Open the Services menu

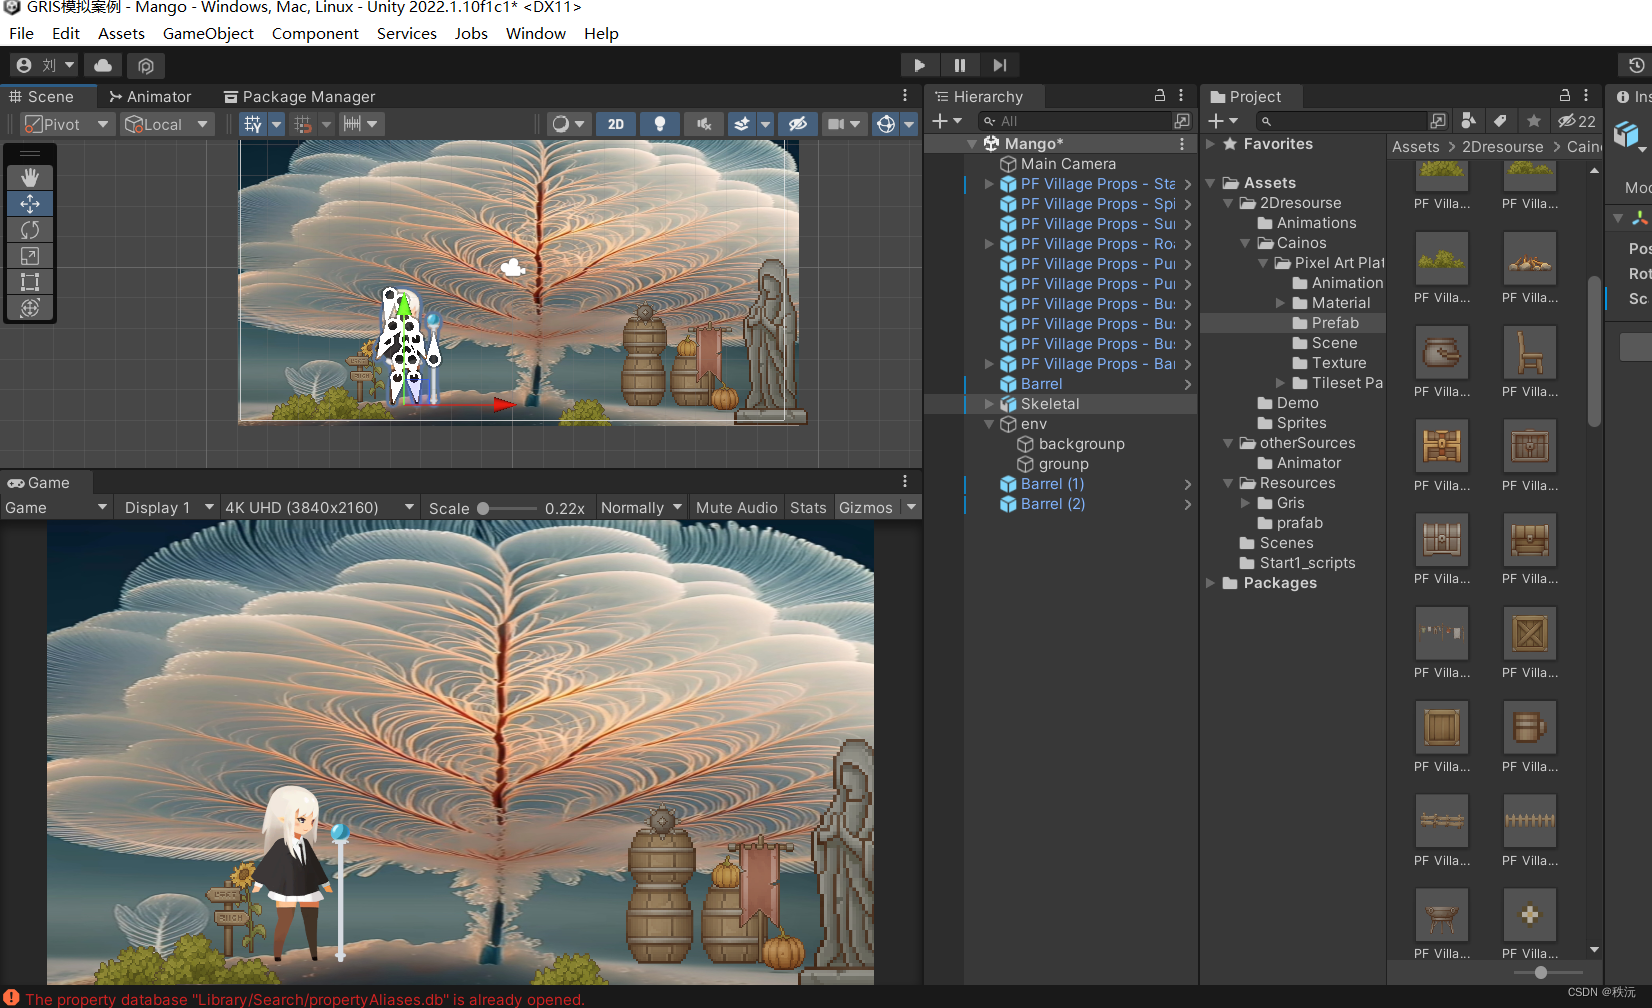pyautogui.click(x=407, y=33)
